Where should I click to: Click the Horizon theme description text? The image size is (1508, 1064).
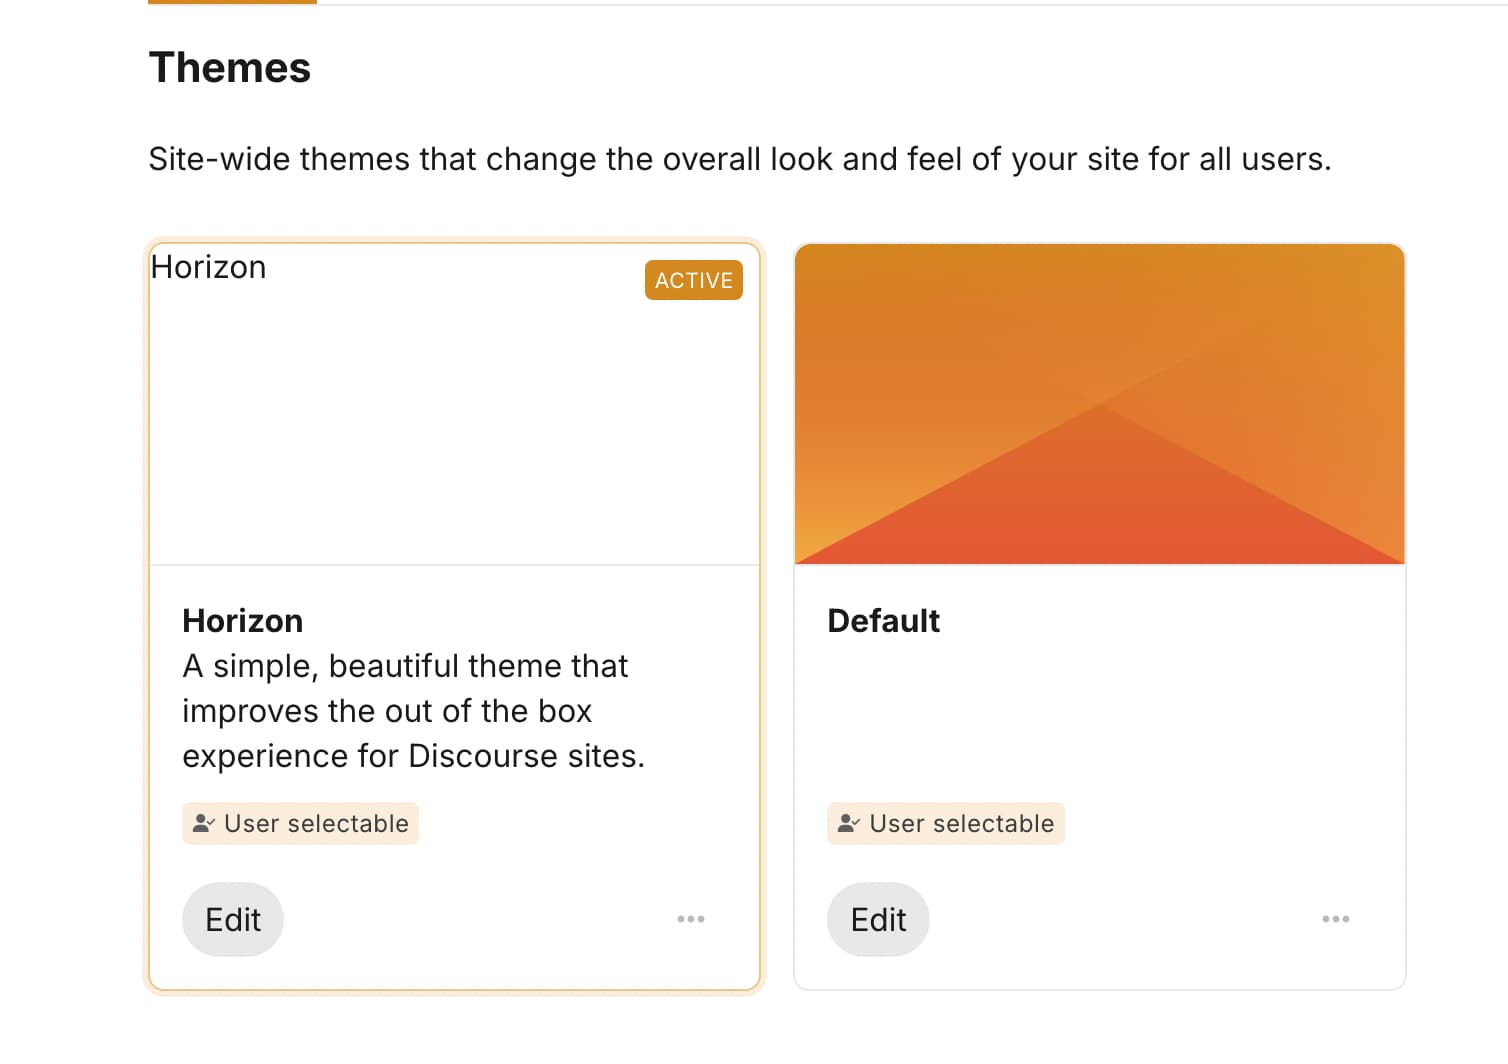pyautogui.click(x=414, y=711)
